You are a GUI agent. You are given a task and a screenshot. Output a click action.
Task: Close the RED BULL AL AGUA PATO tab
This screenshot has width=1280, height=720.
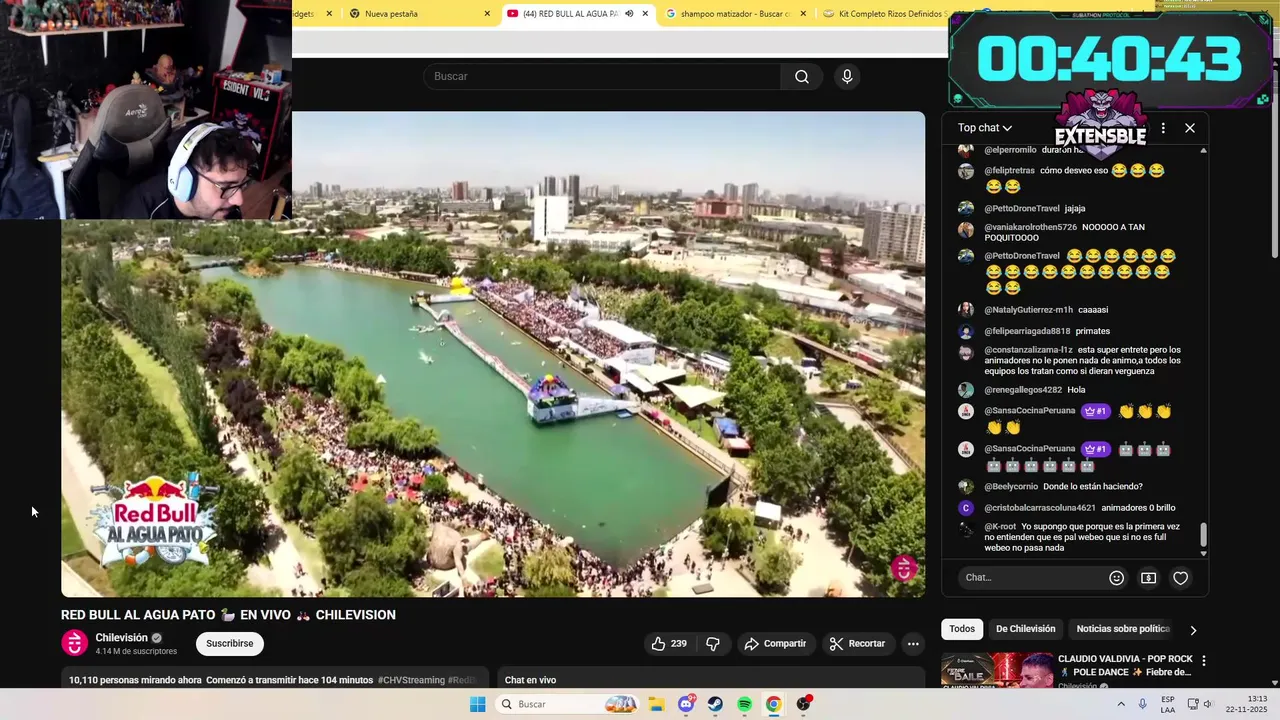tap(645, 14)
